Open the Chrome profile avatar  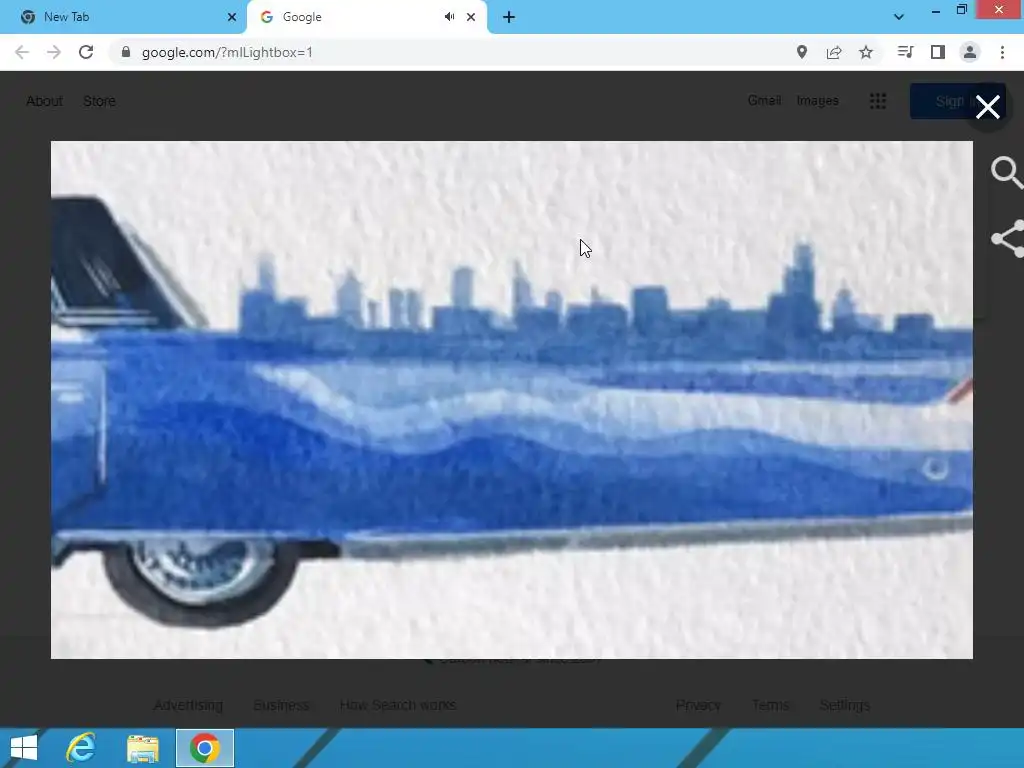pos(970,52)
